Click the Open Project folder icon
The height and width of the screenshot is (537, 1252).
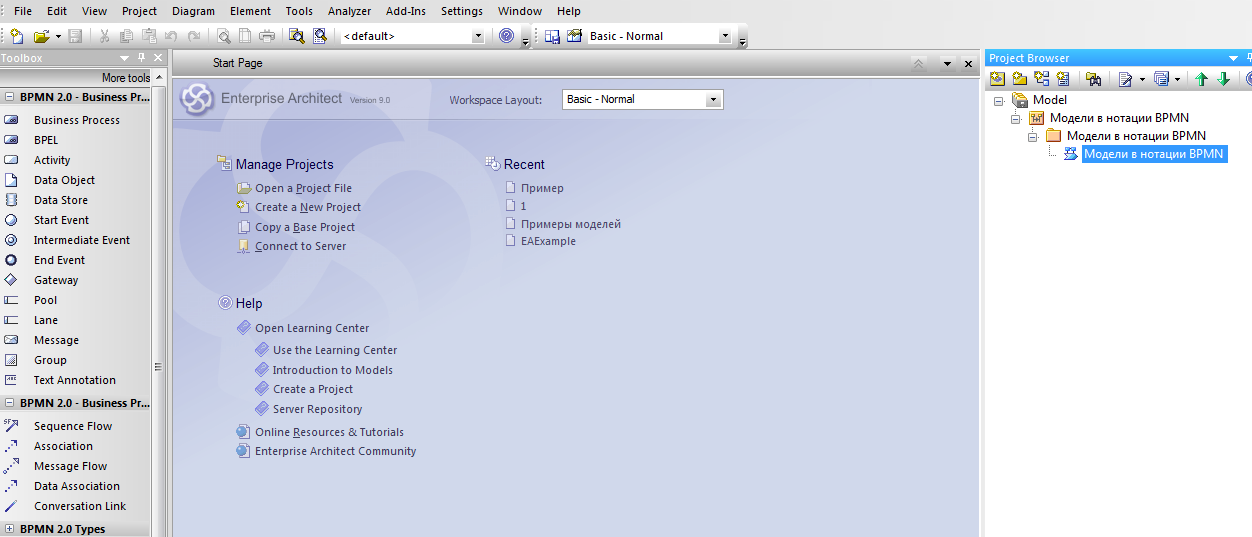tap(42, 36)
